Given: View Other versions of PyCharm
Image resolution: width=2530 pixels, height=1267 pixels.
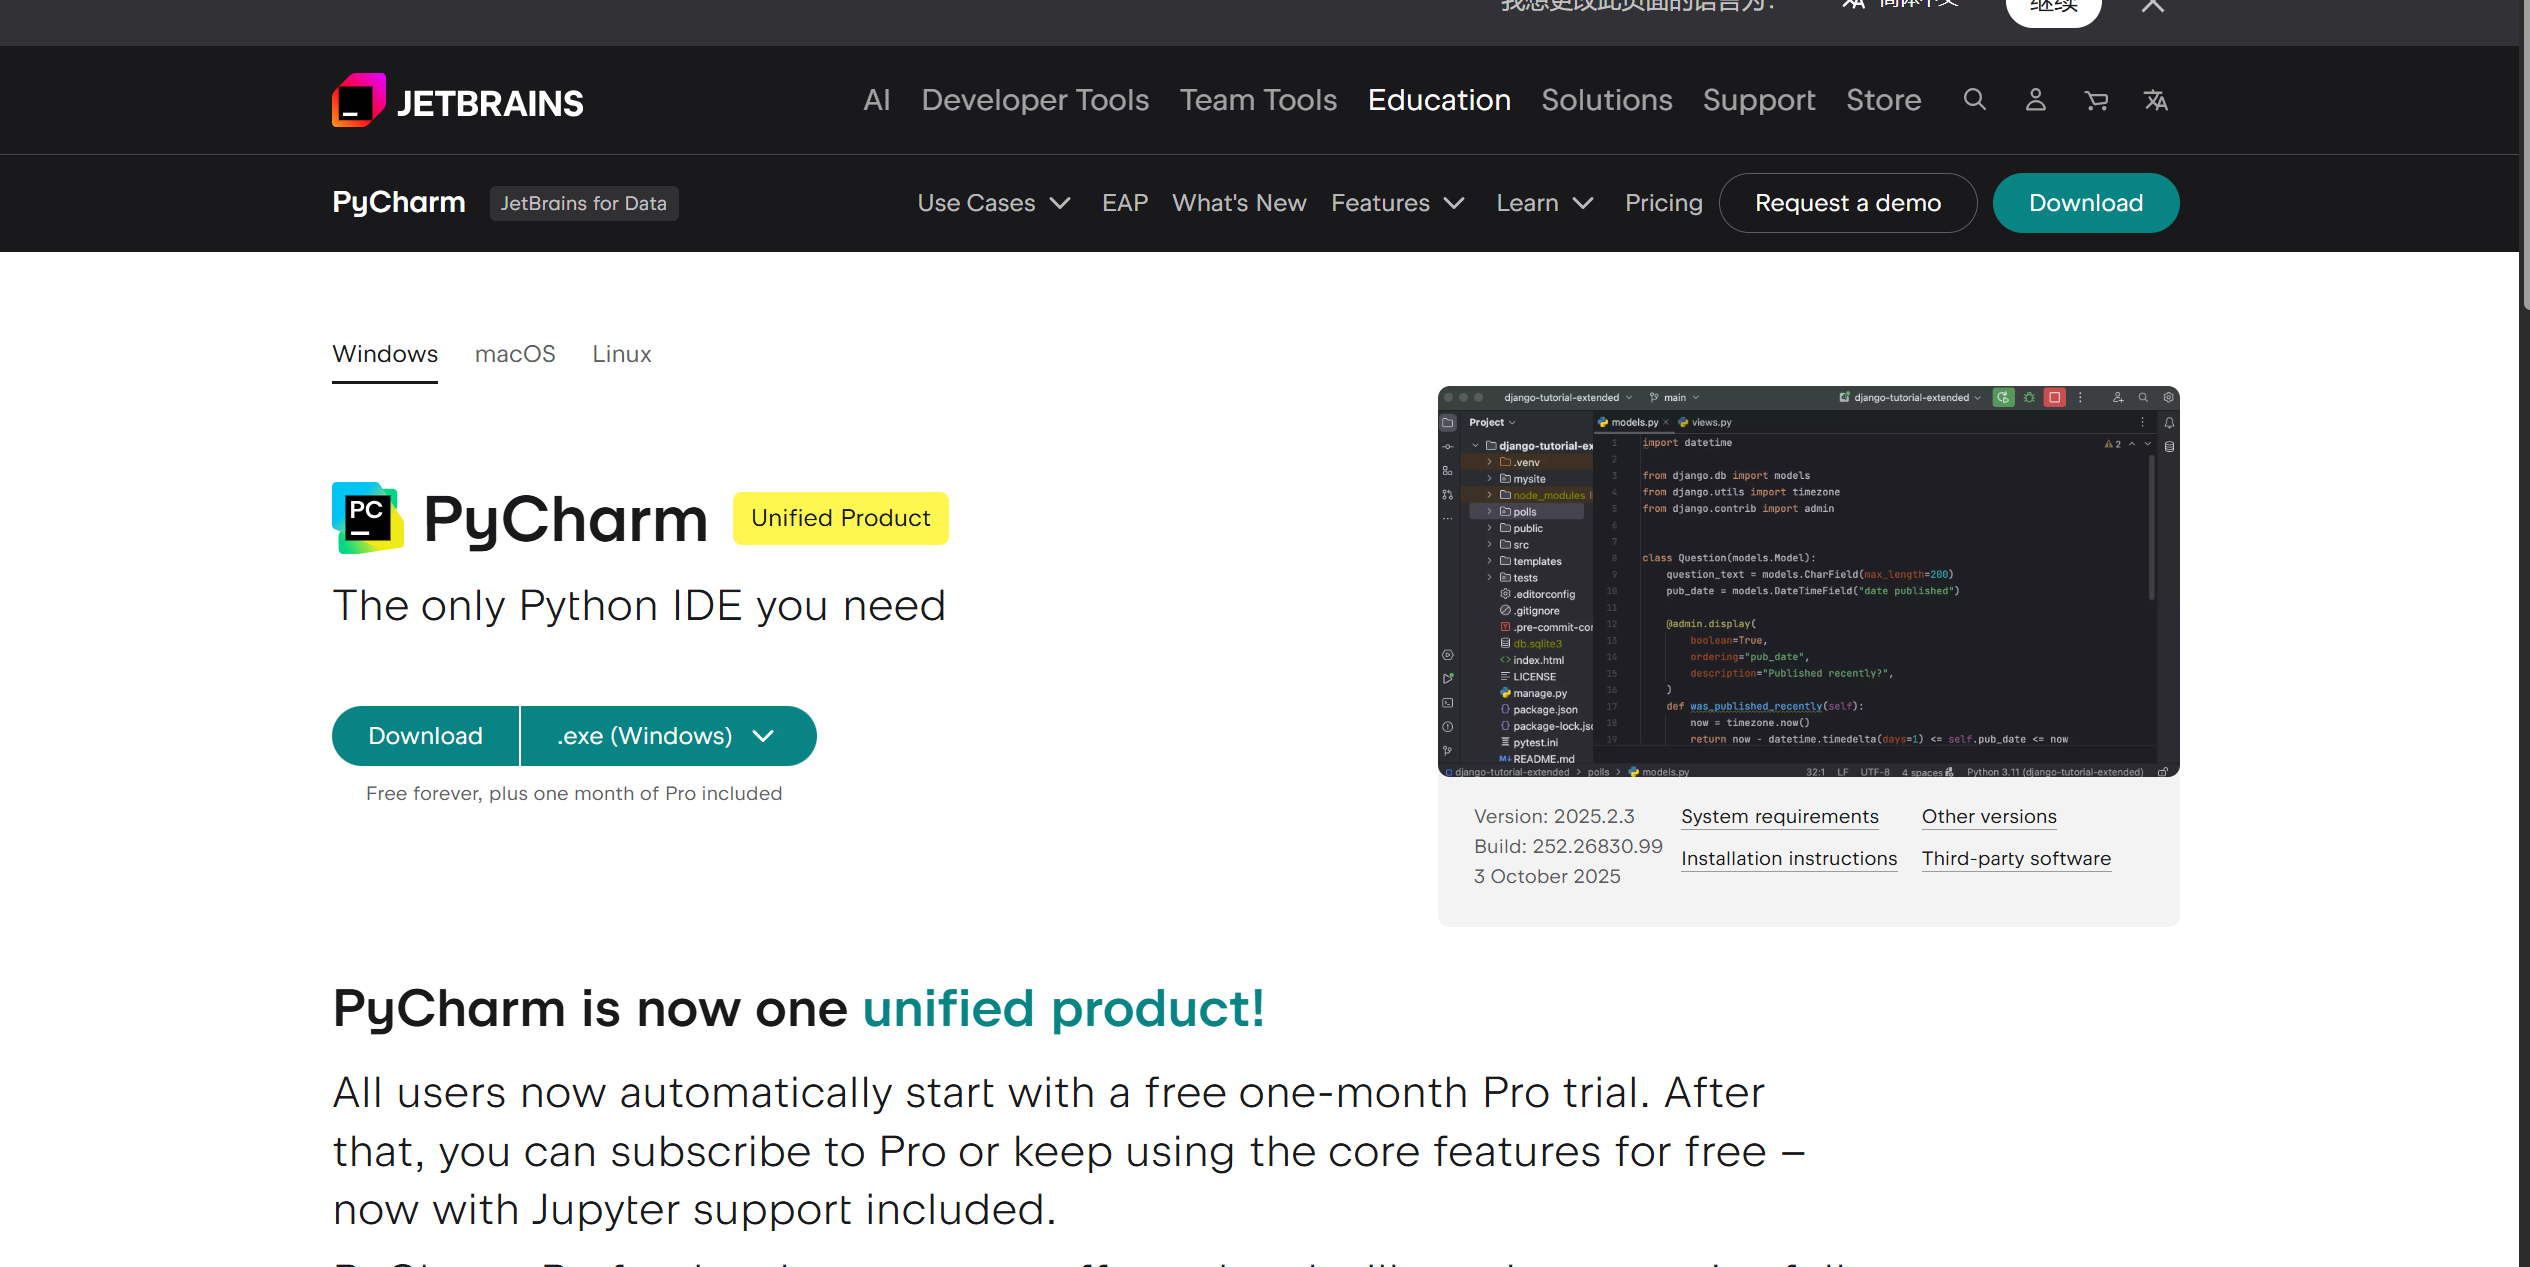Looking at the screenshot, I should 1988,816.
